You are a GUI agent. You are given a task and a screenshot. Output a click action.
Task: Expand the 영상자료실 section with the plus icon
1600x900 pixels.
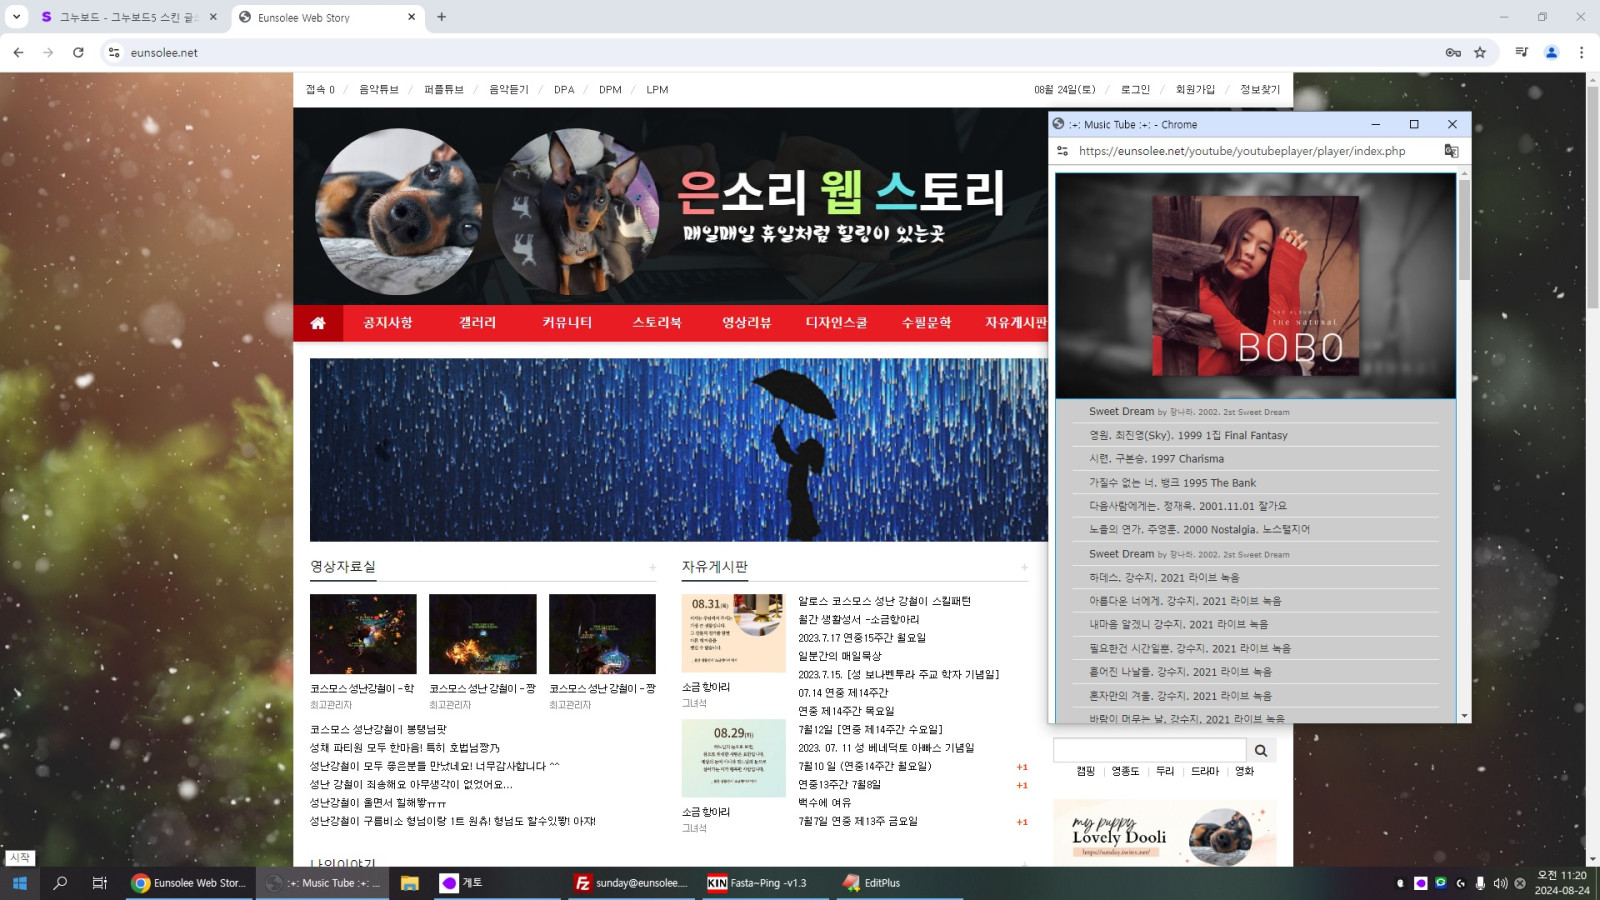point(653,567)
